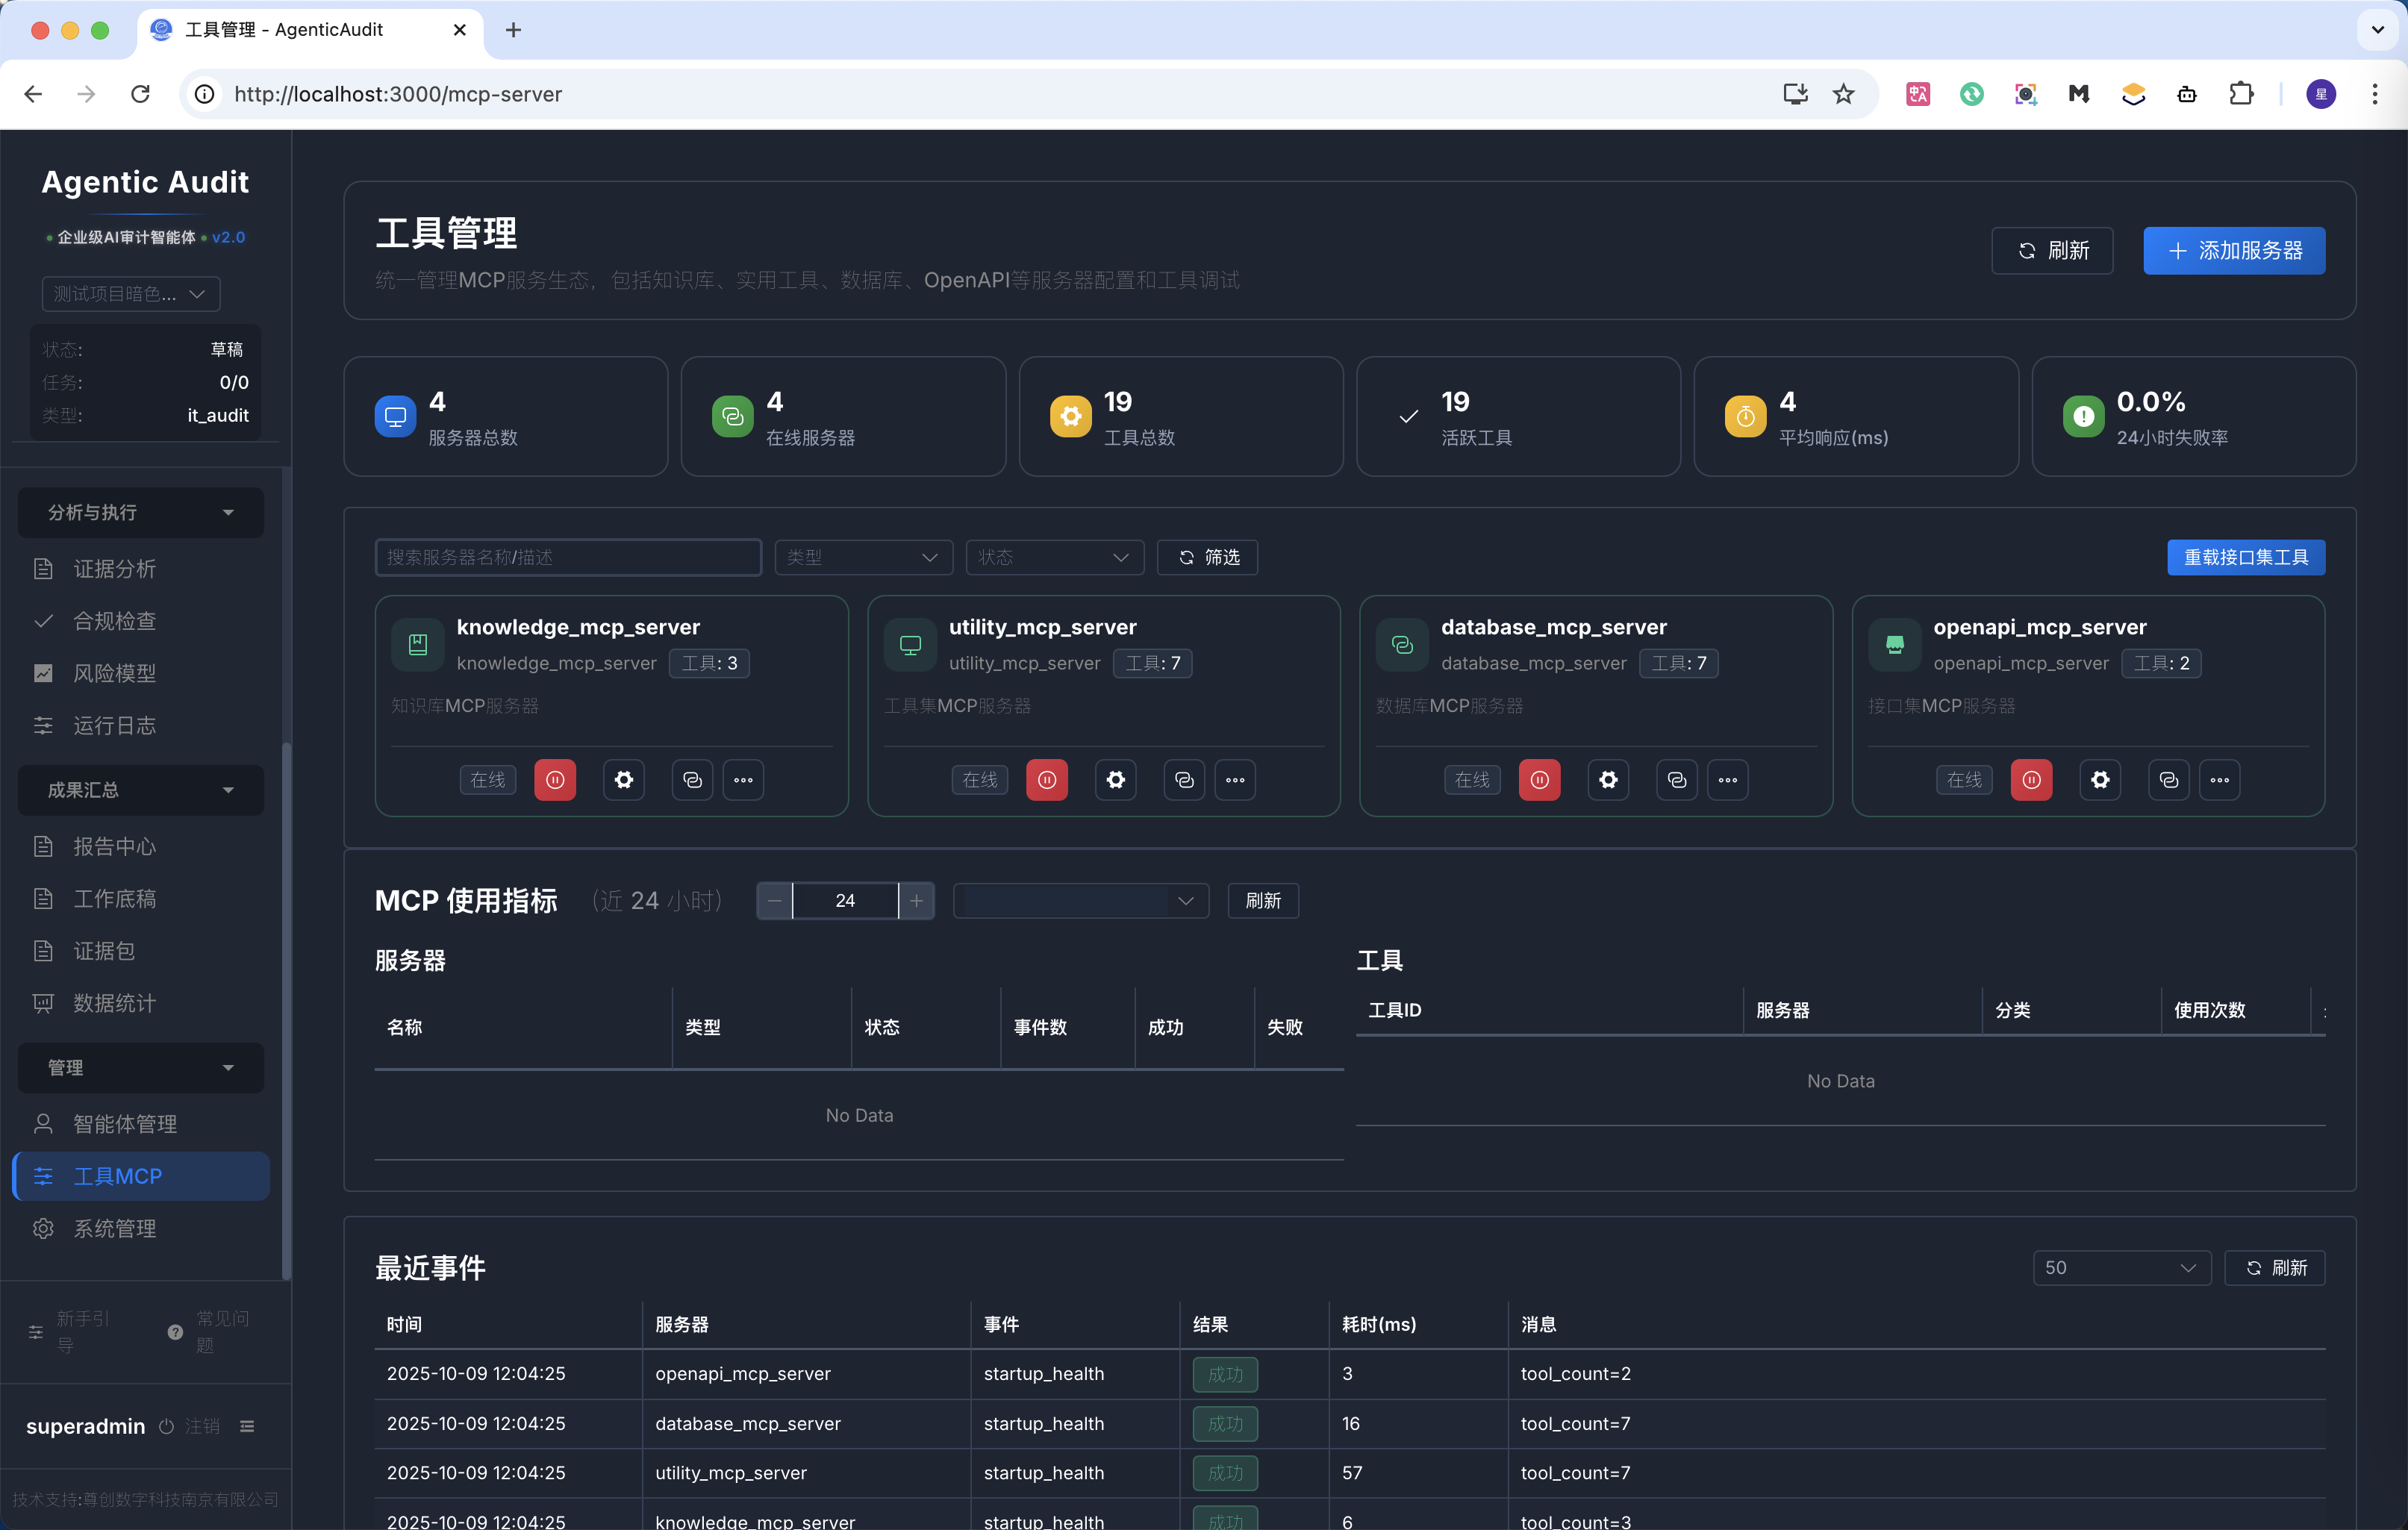Viewport: 2408px width, 1530px height.
Task: Pause the utility_mcp_server red stop button
Action: pyautogui.click(x=1047, y=780)
